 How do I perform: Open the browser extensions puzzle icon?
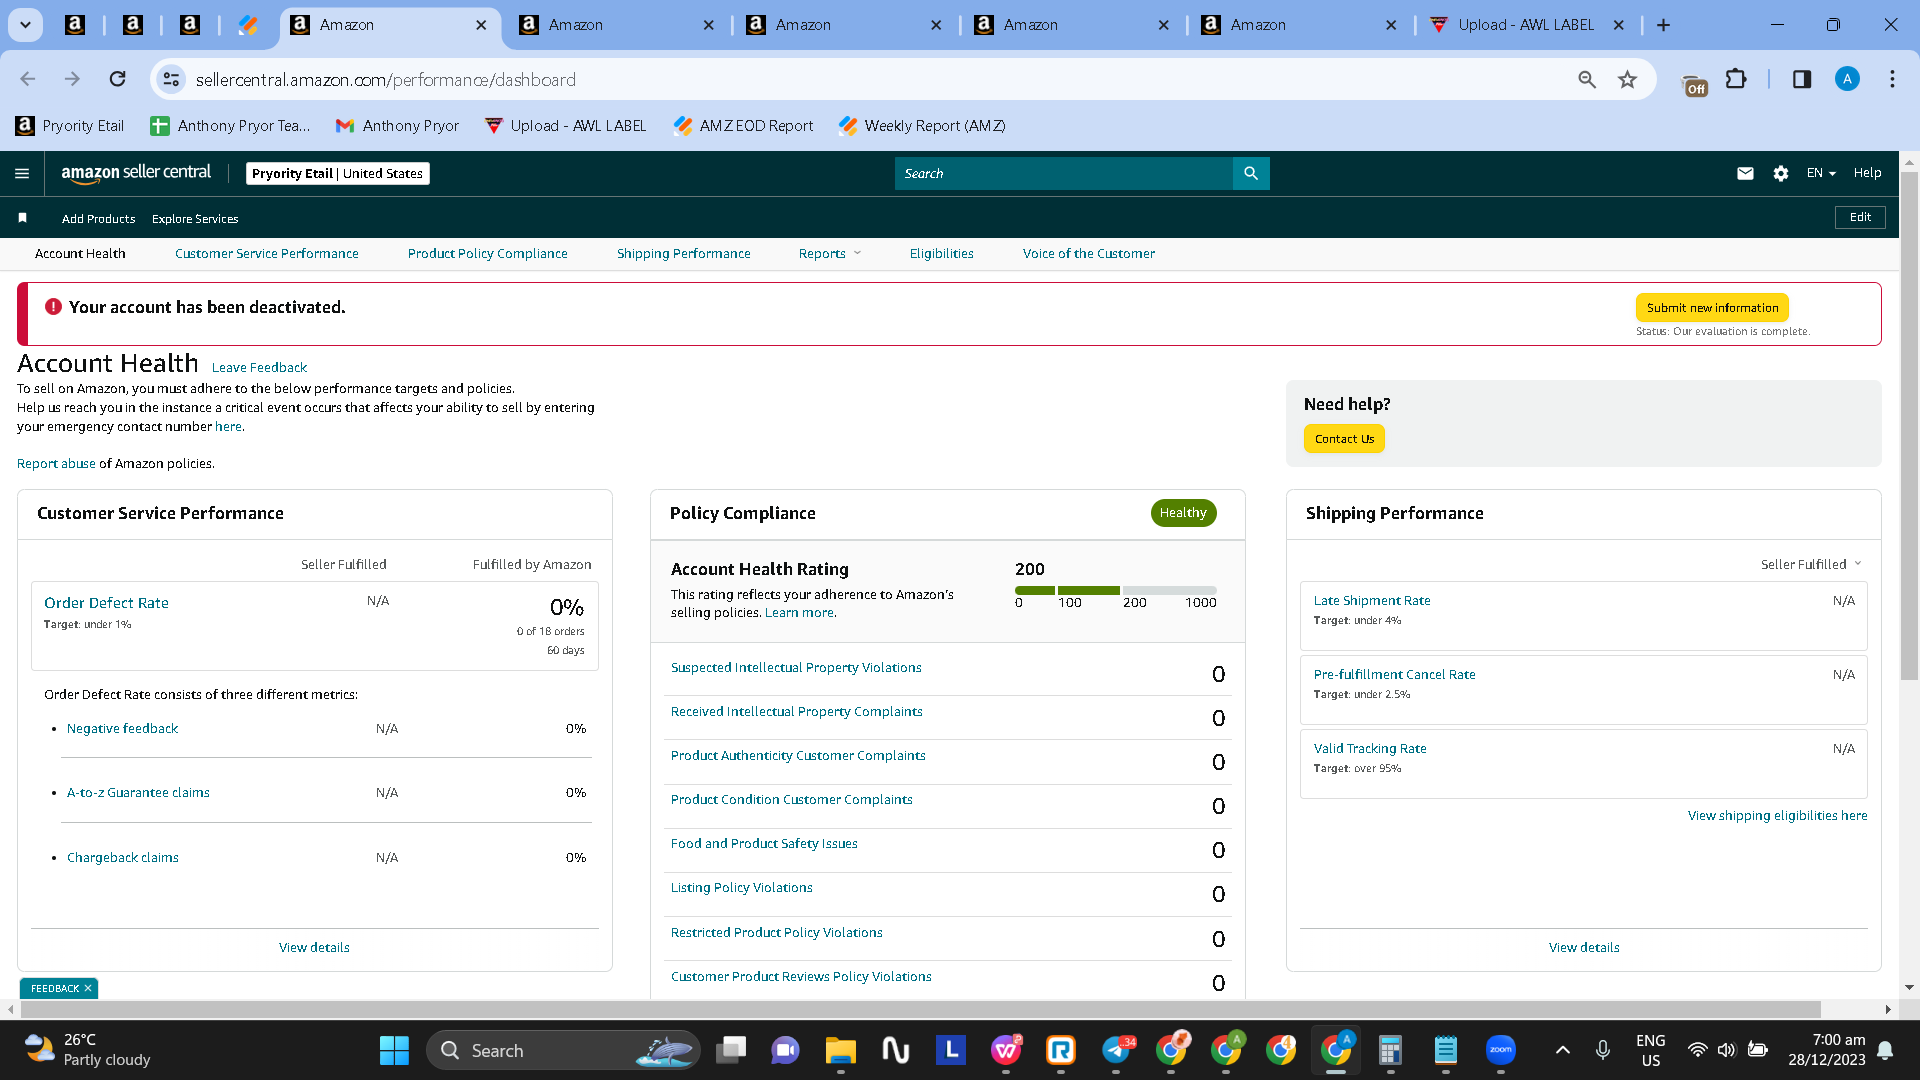[x=1737, y=79]
